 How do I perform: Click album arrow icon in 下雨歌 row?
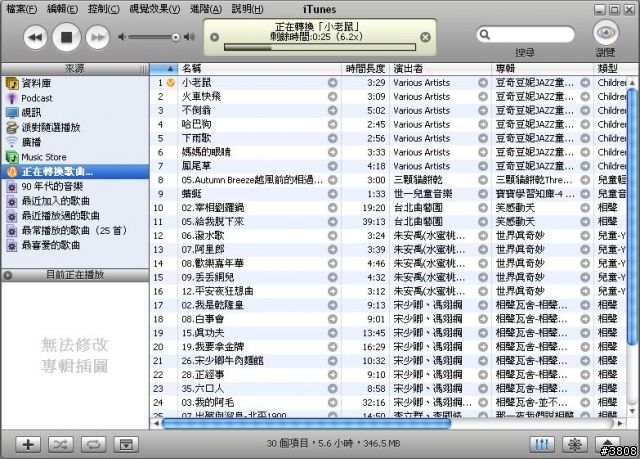585,138
